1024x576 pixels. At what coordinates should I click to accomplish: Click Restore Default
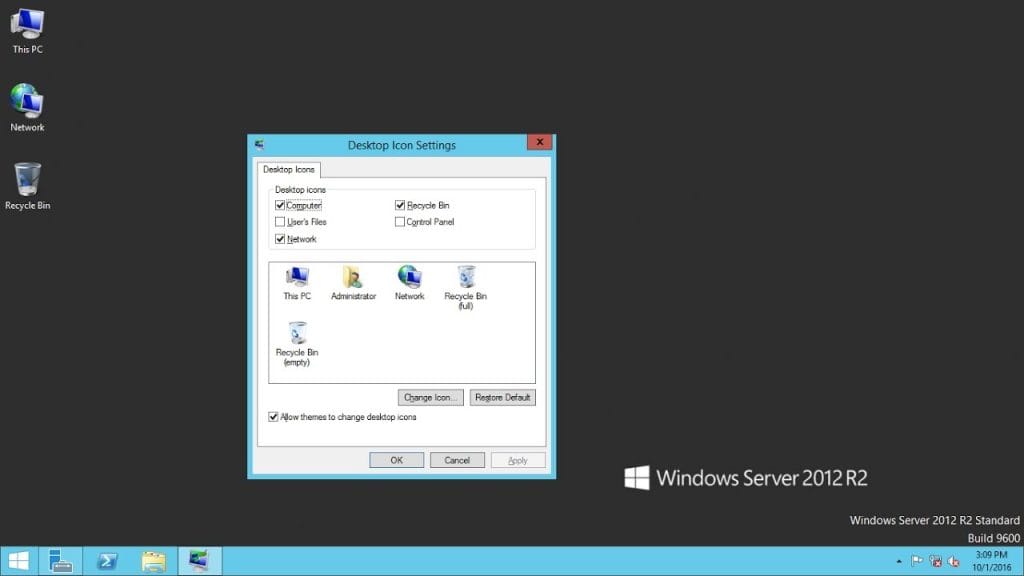pyautogui.click(x=503, y=397)
